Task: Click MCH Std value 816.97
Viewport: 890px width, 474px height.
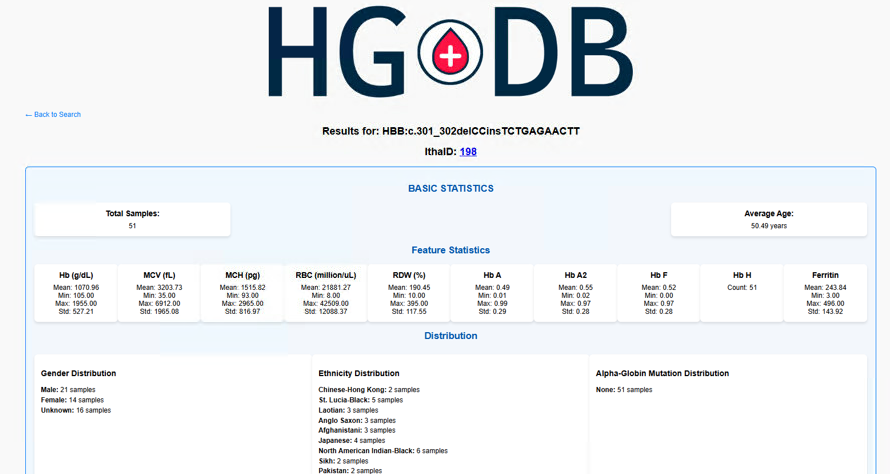Action: (x=242, y=312)
